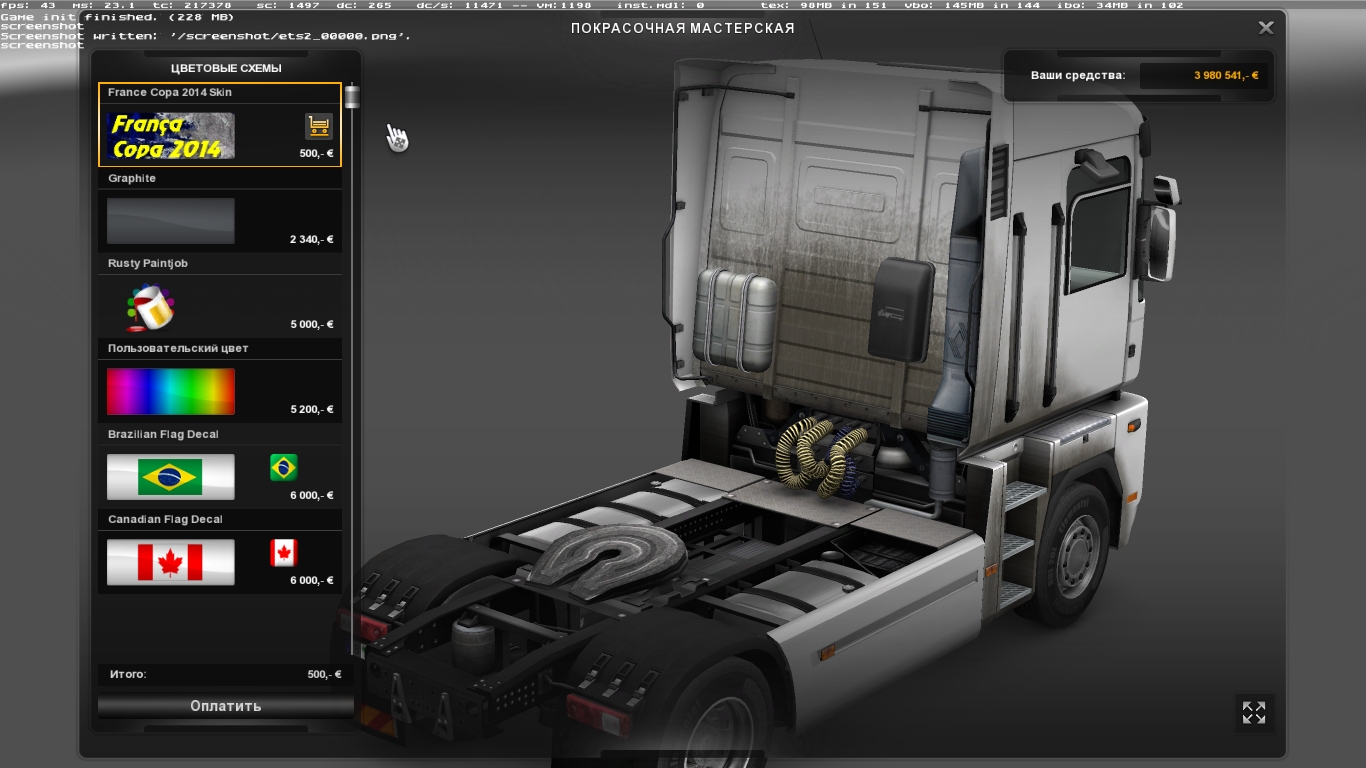Pick the rainbow Пользовательский цвет custom color swatch

[x=170, y=391]
